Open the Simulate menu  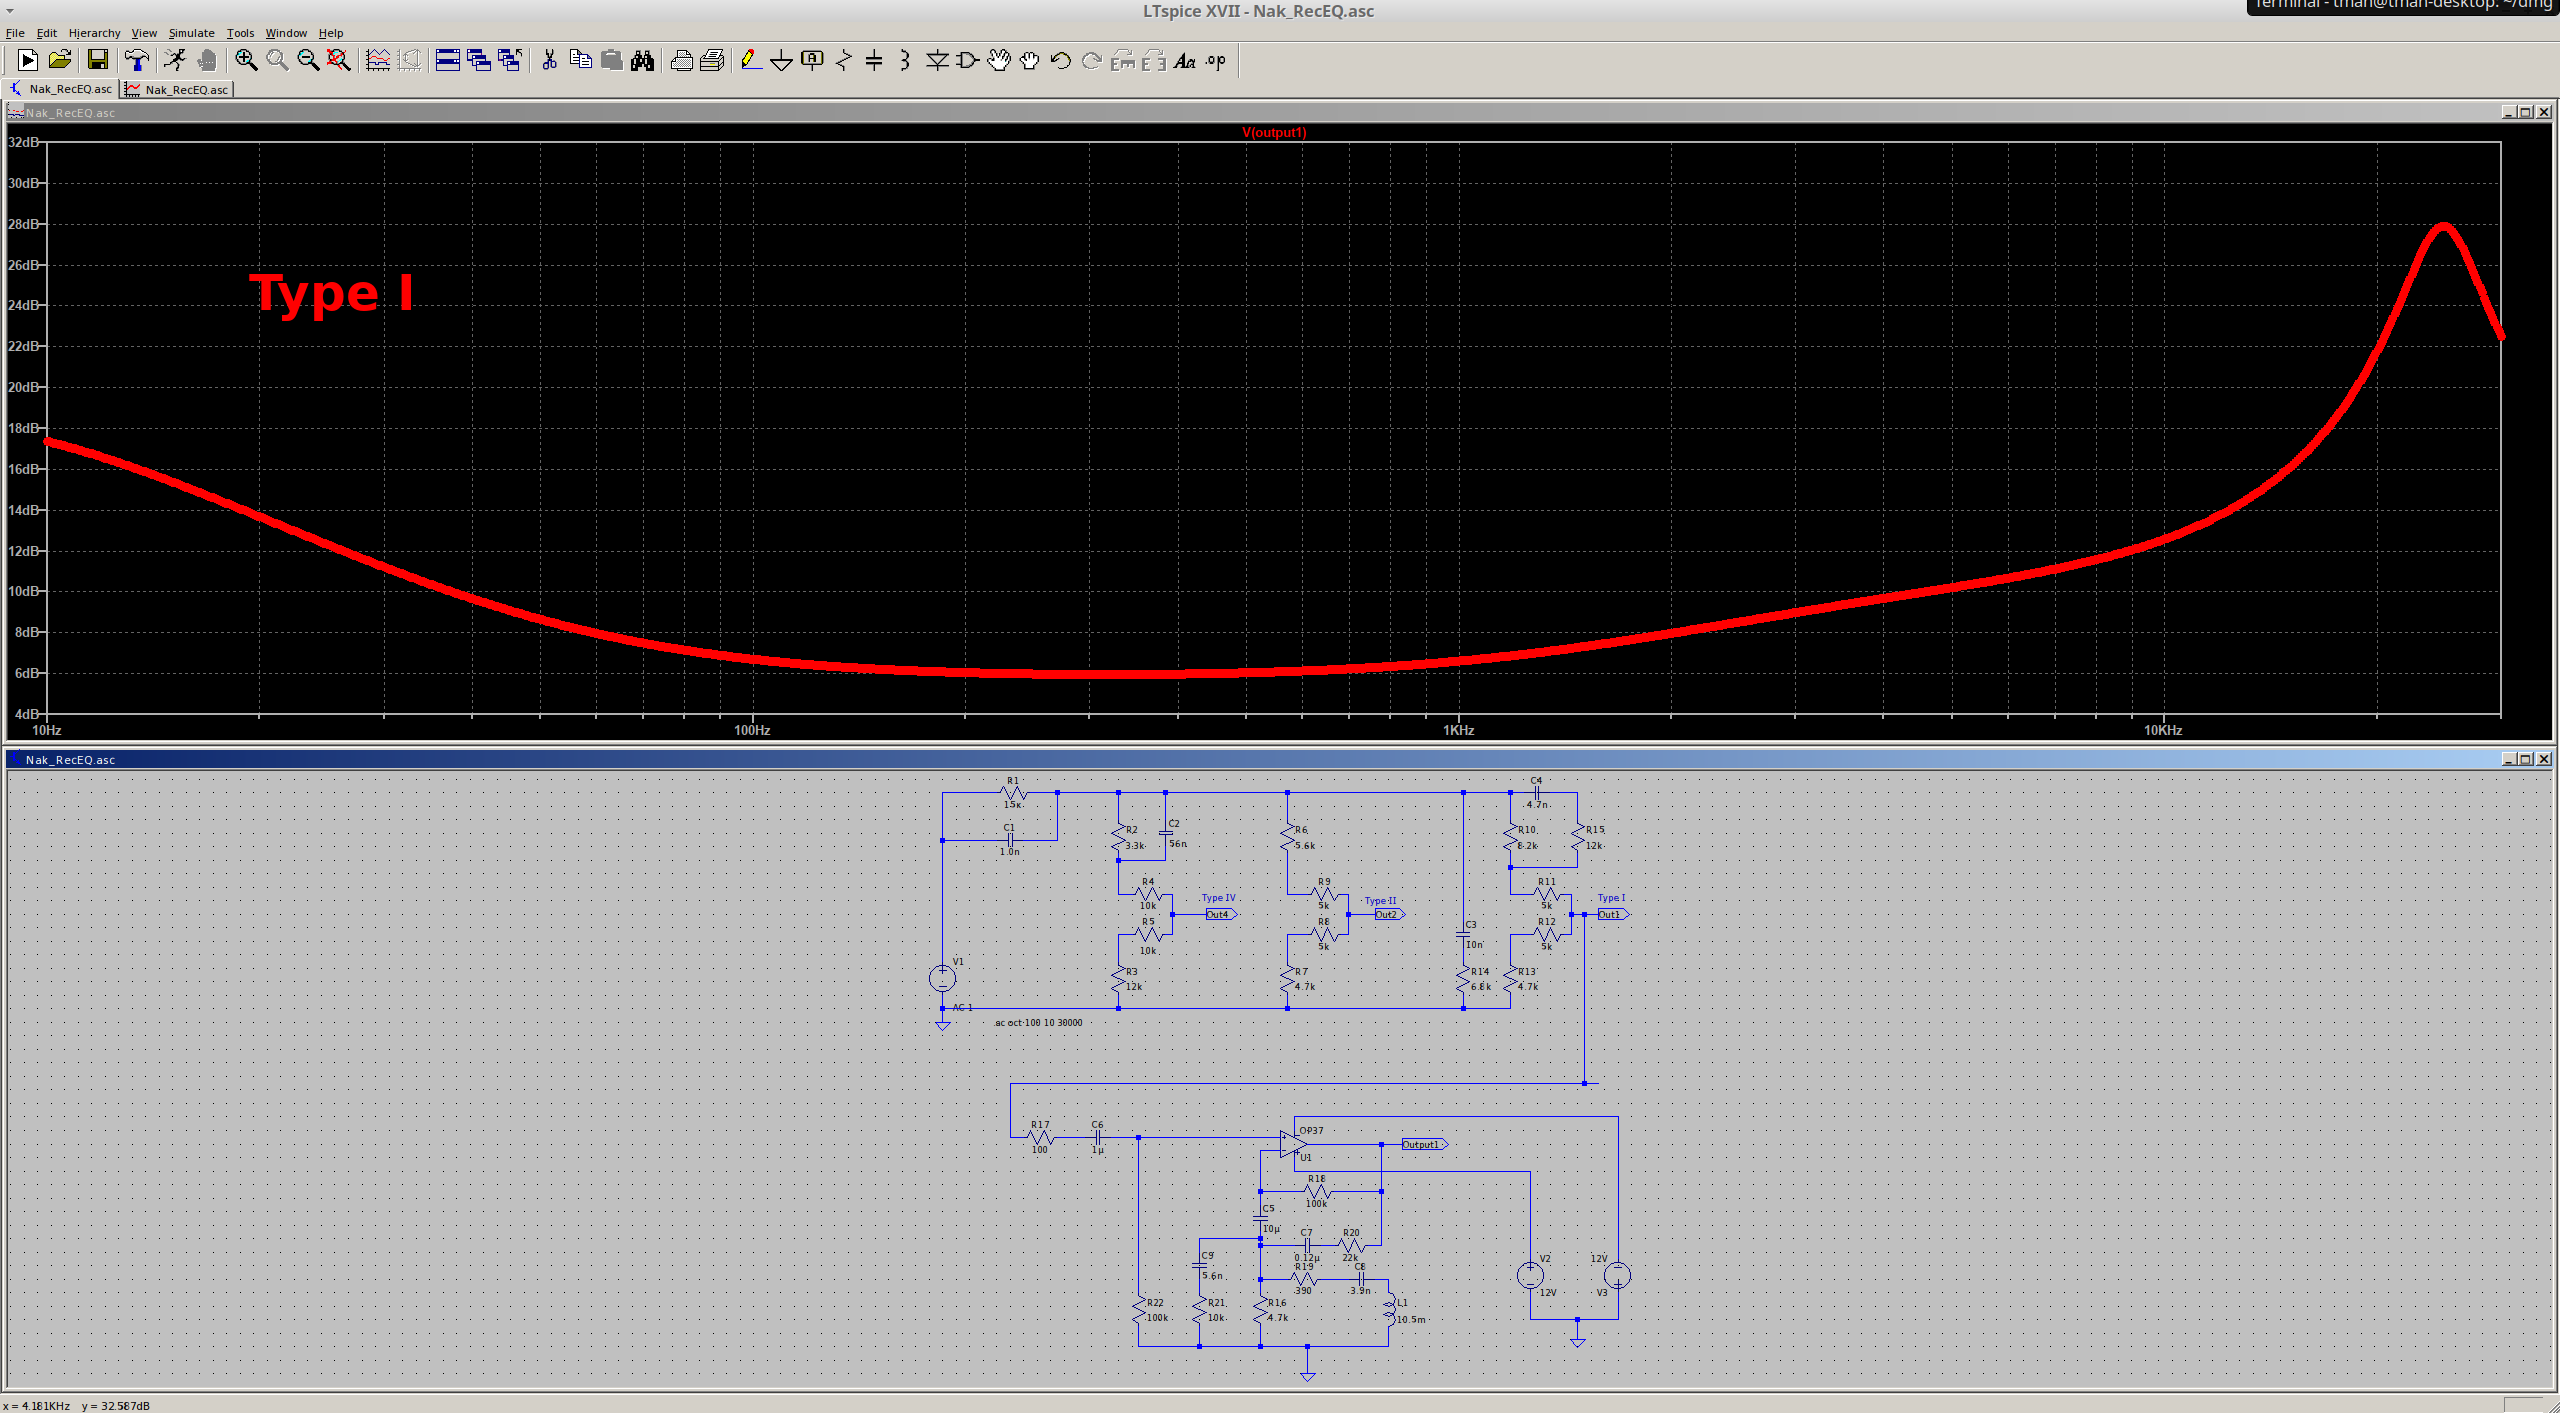[191, 33]
